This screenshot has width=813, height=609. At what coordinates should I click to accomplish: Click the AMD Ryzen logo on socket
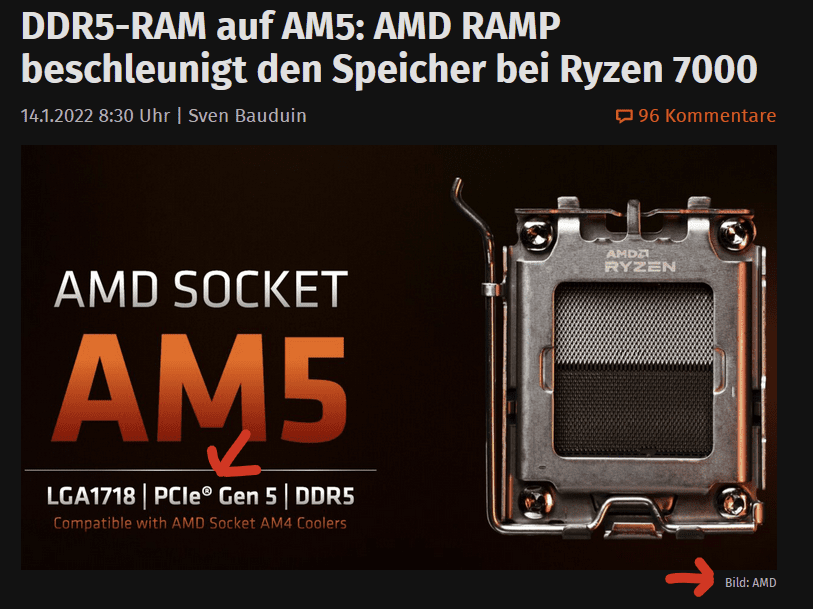640,261
